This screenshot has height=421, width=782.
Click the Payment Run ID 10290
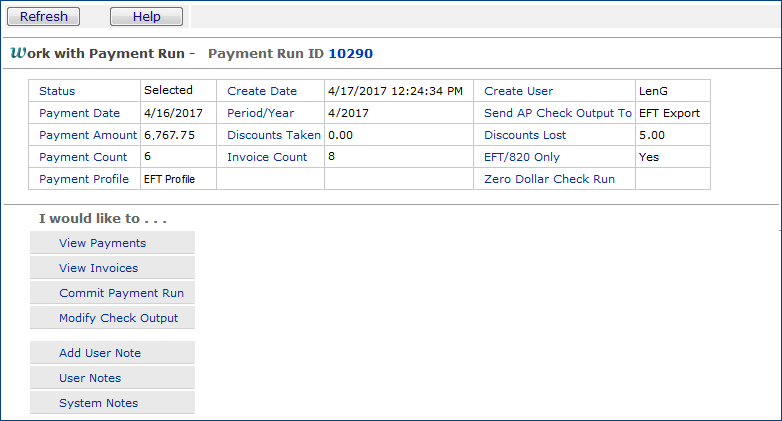[350, 53]
